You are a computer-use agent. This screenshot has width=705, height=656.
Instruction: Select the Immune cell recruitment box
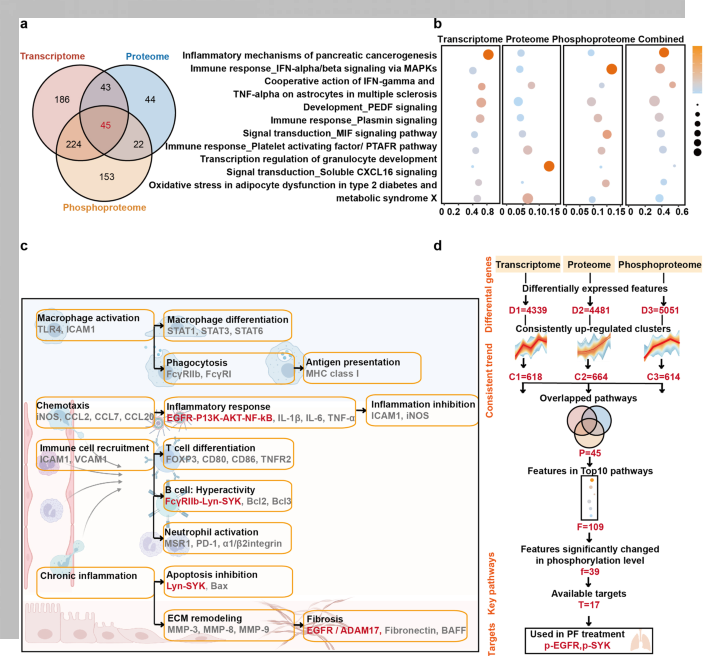point(95,455)
